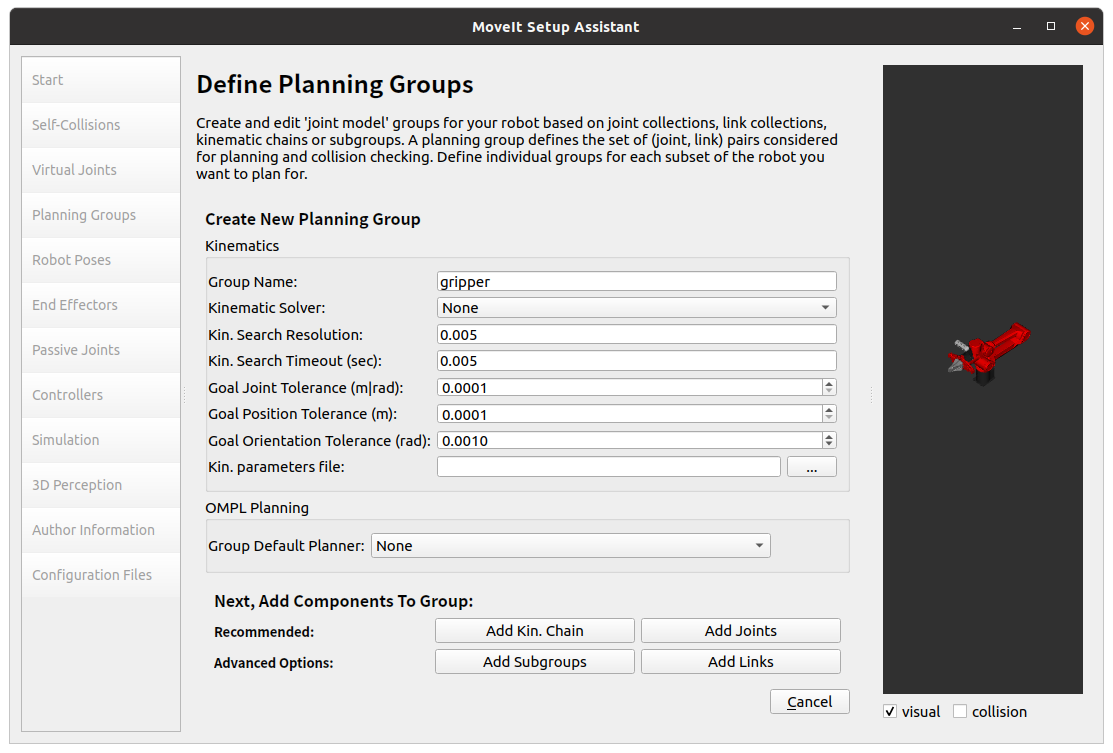Close the MoveIt Setup Assistant window
1113x753 pixels.
tap(1085, 26)
